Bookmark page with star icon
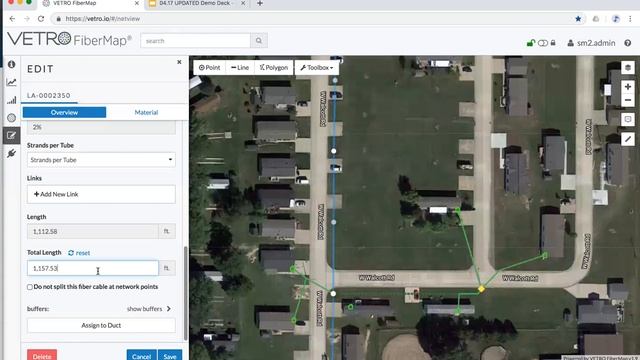 [578, 19]
